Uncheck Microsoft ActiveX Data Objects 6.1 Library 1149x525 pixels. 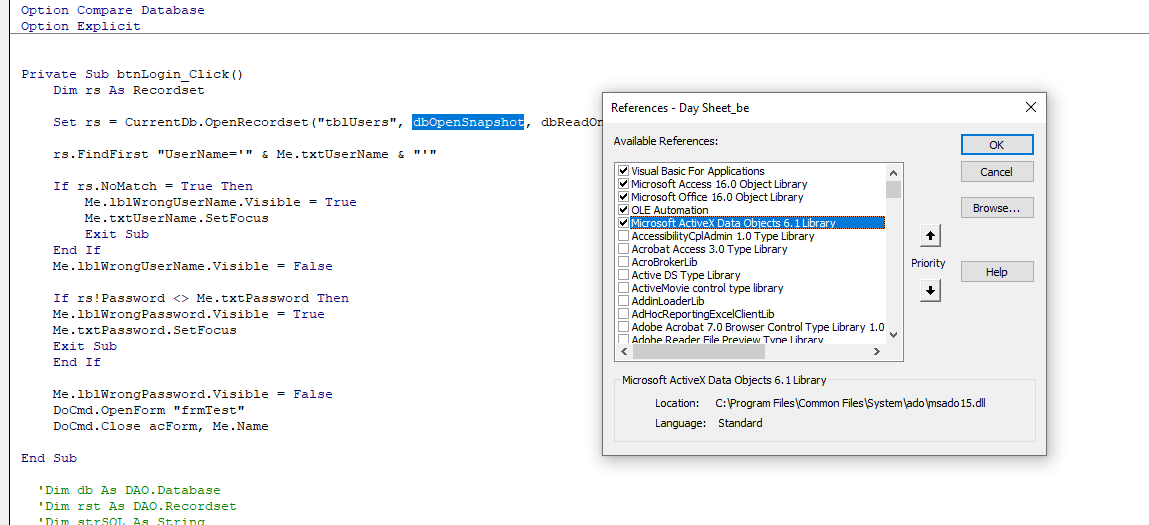624,223
